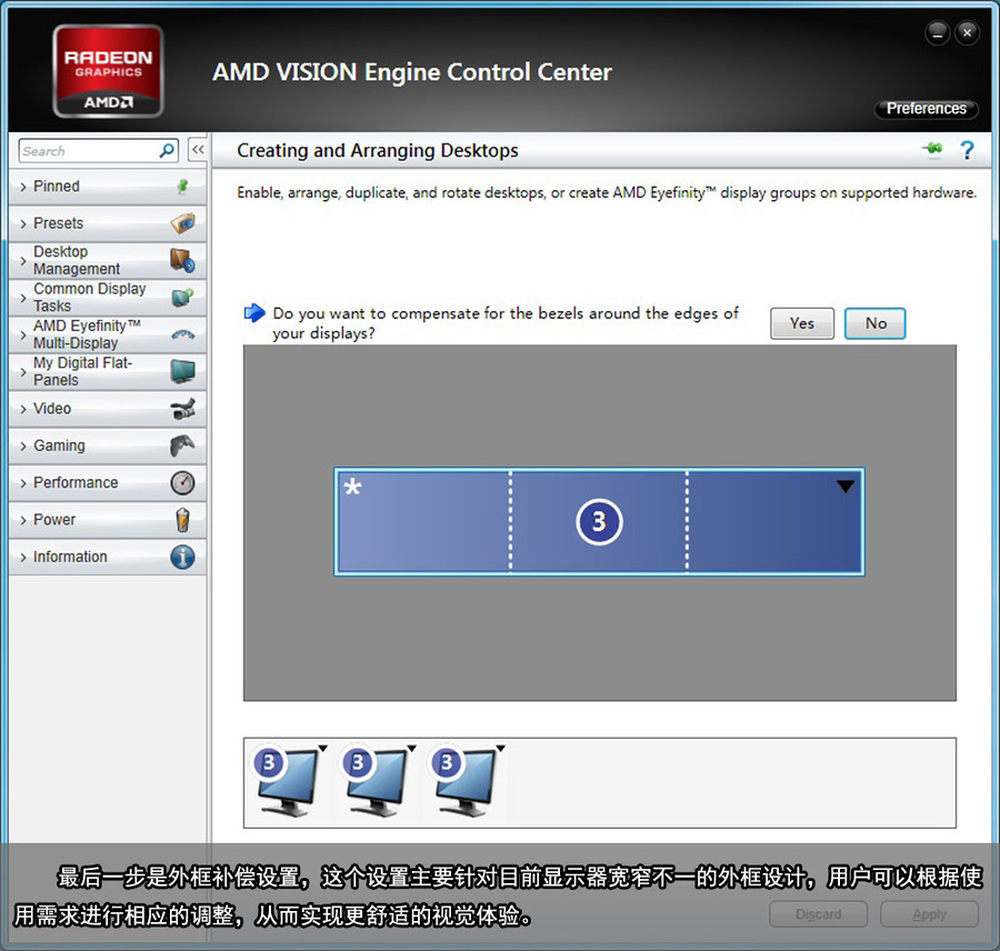Open the second monitor's dropdown arrow
Viewport: 1000px width, 951px height.
(411, 749)
